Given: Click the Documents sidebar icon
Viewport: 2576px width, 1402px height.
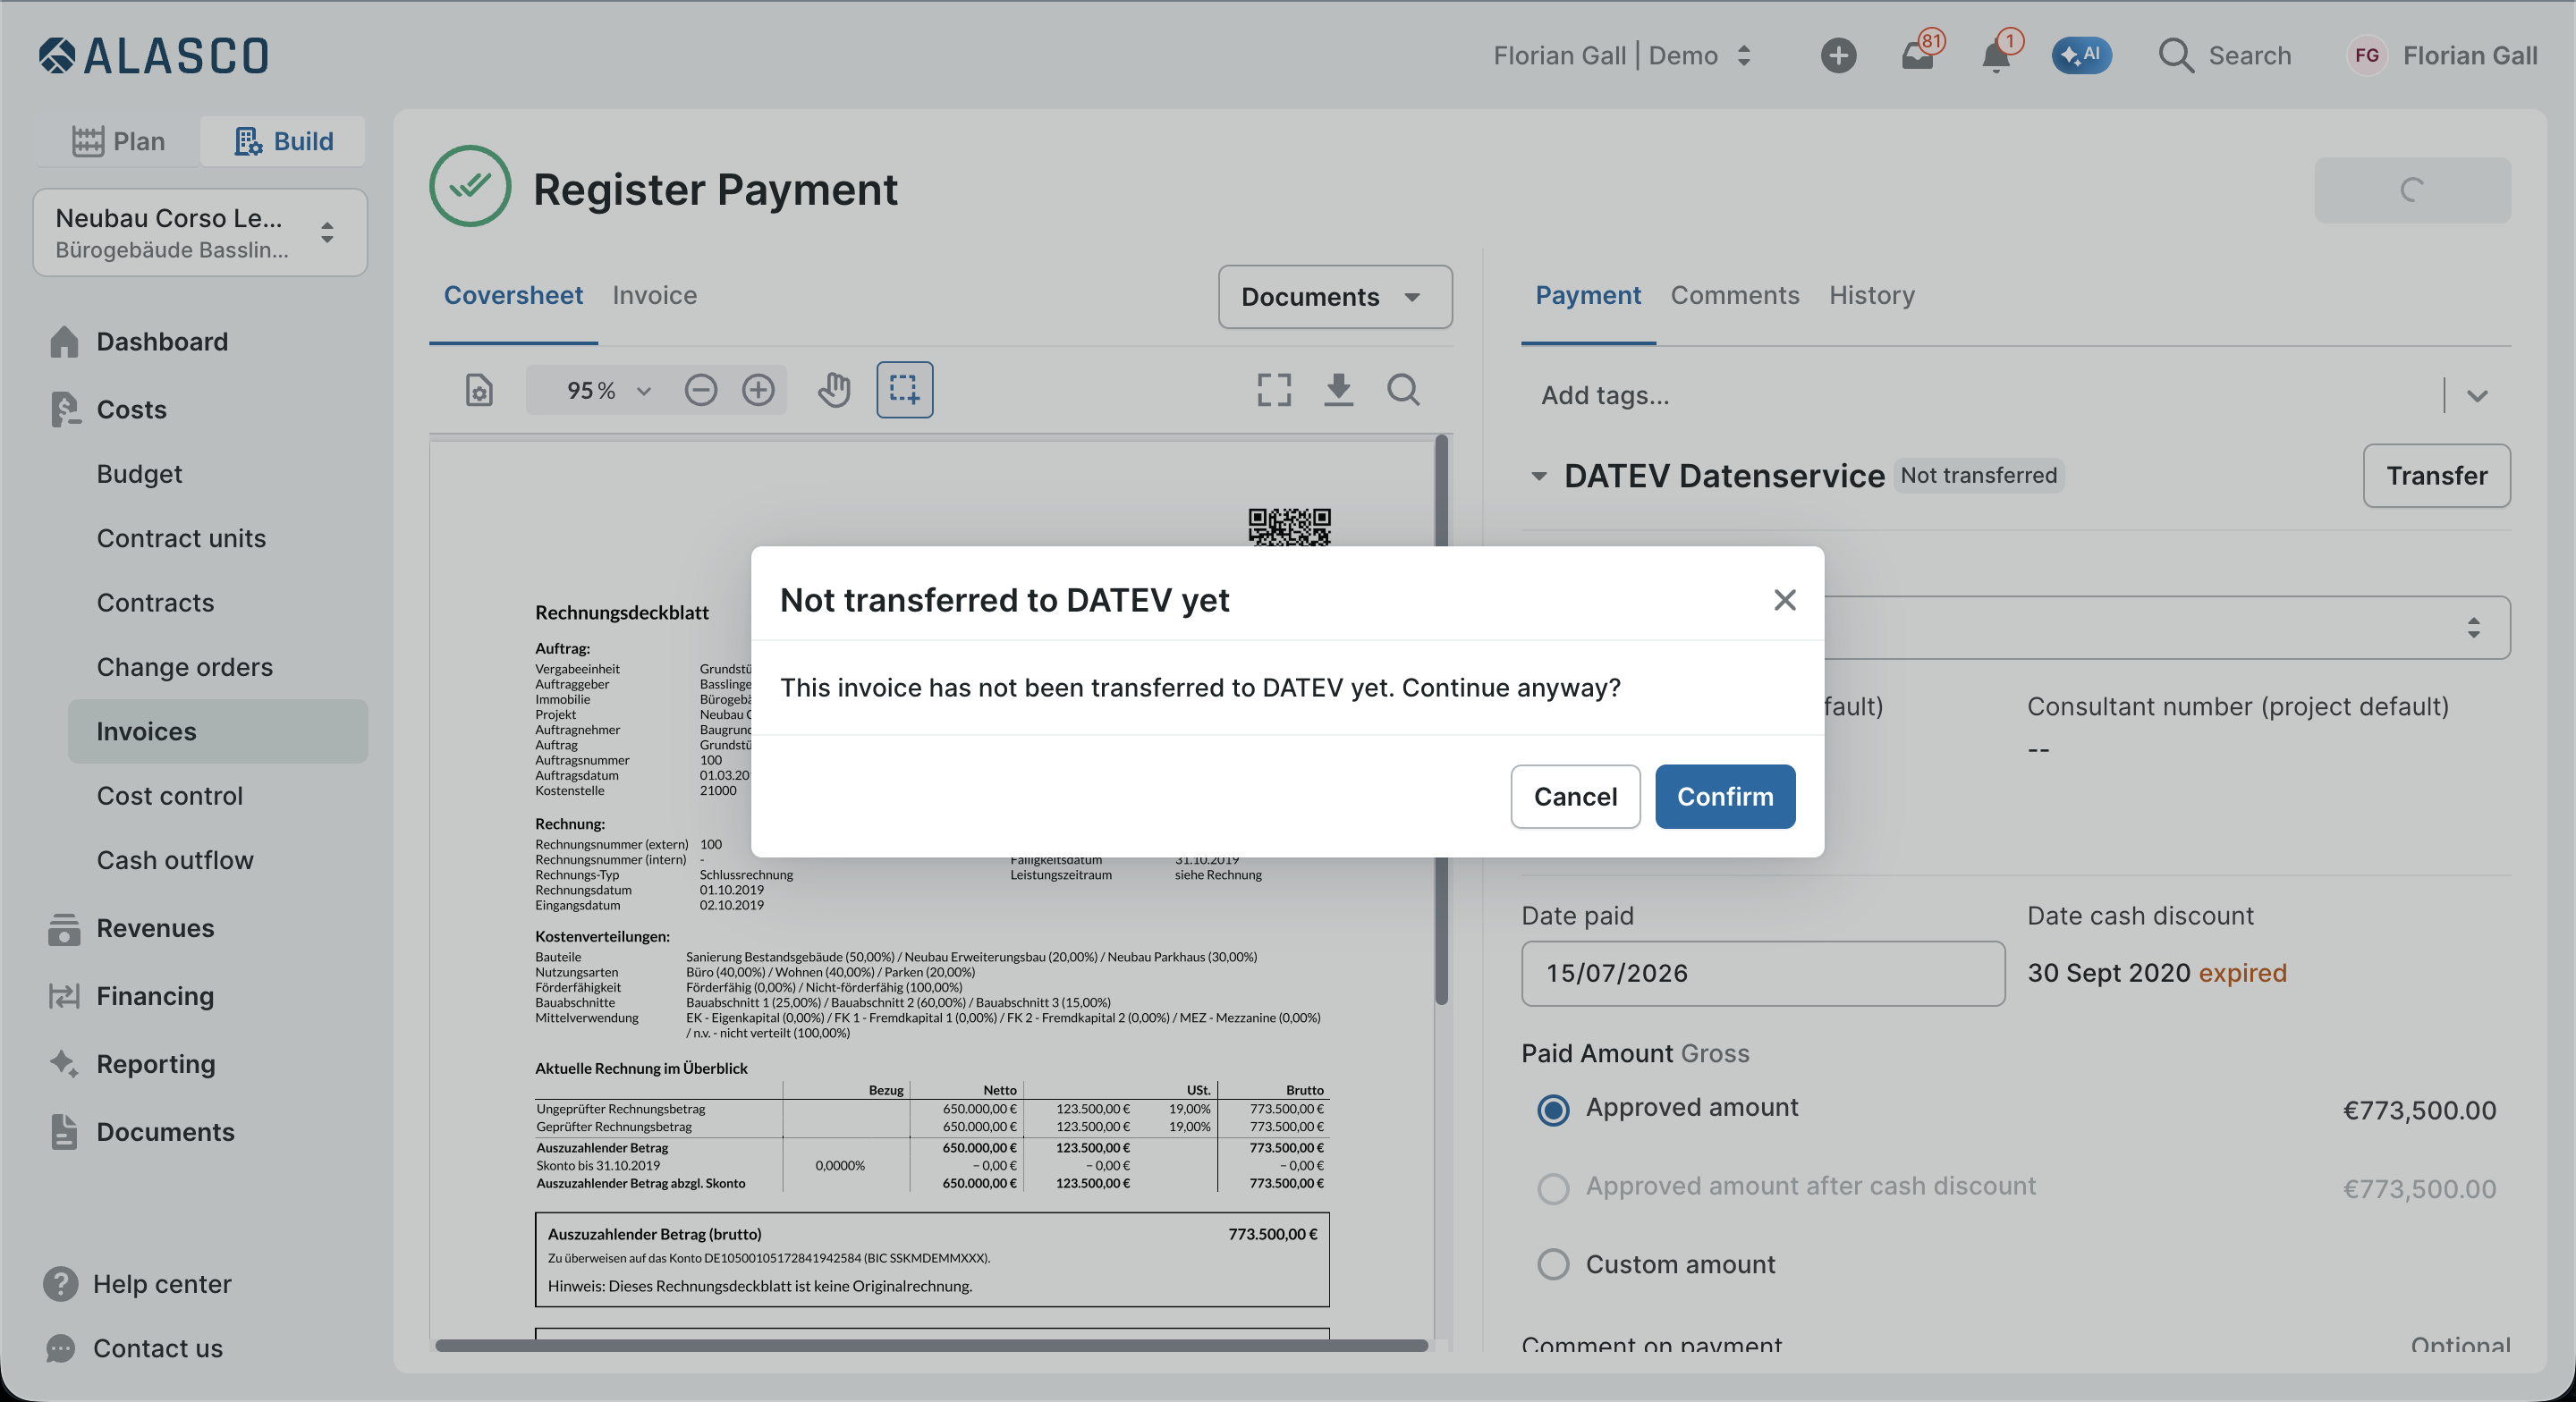Looking at the screenshot, I should [x=64, y=1131].
